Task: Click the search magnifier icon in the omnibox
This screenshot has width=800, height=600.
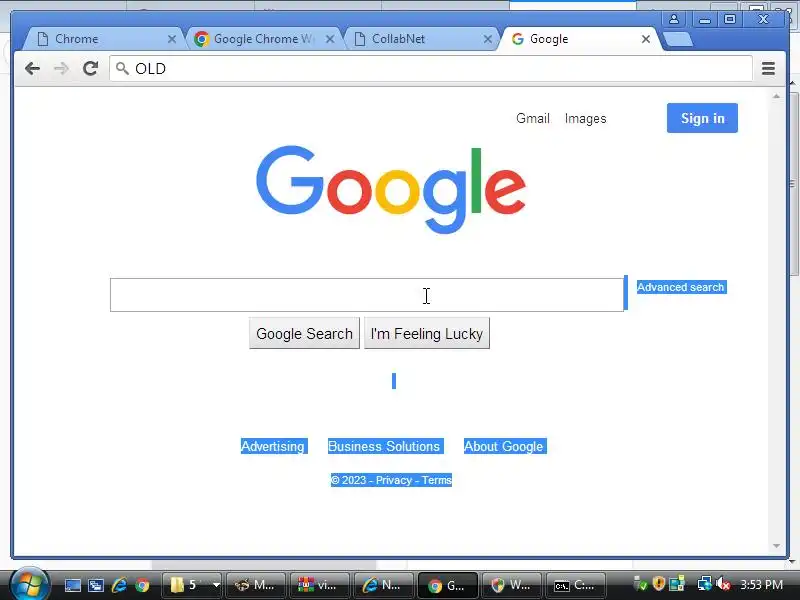Action: tap(122, 68)
